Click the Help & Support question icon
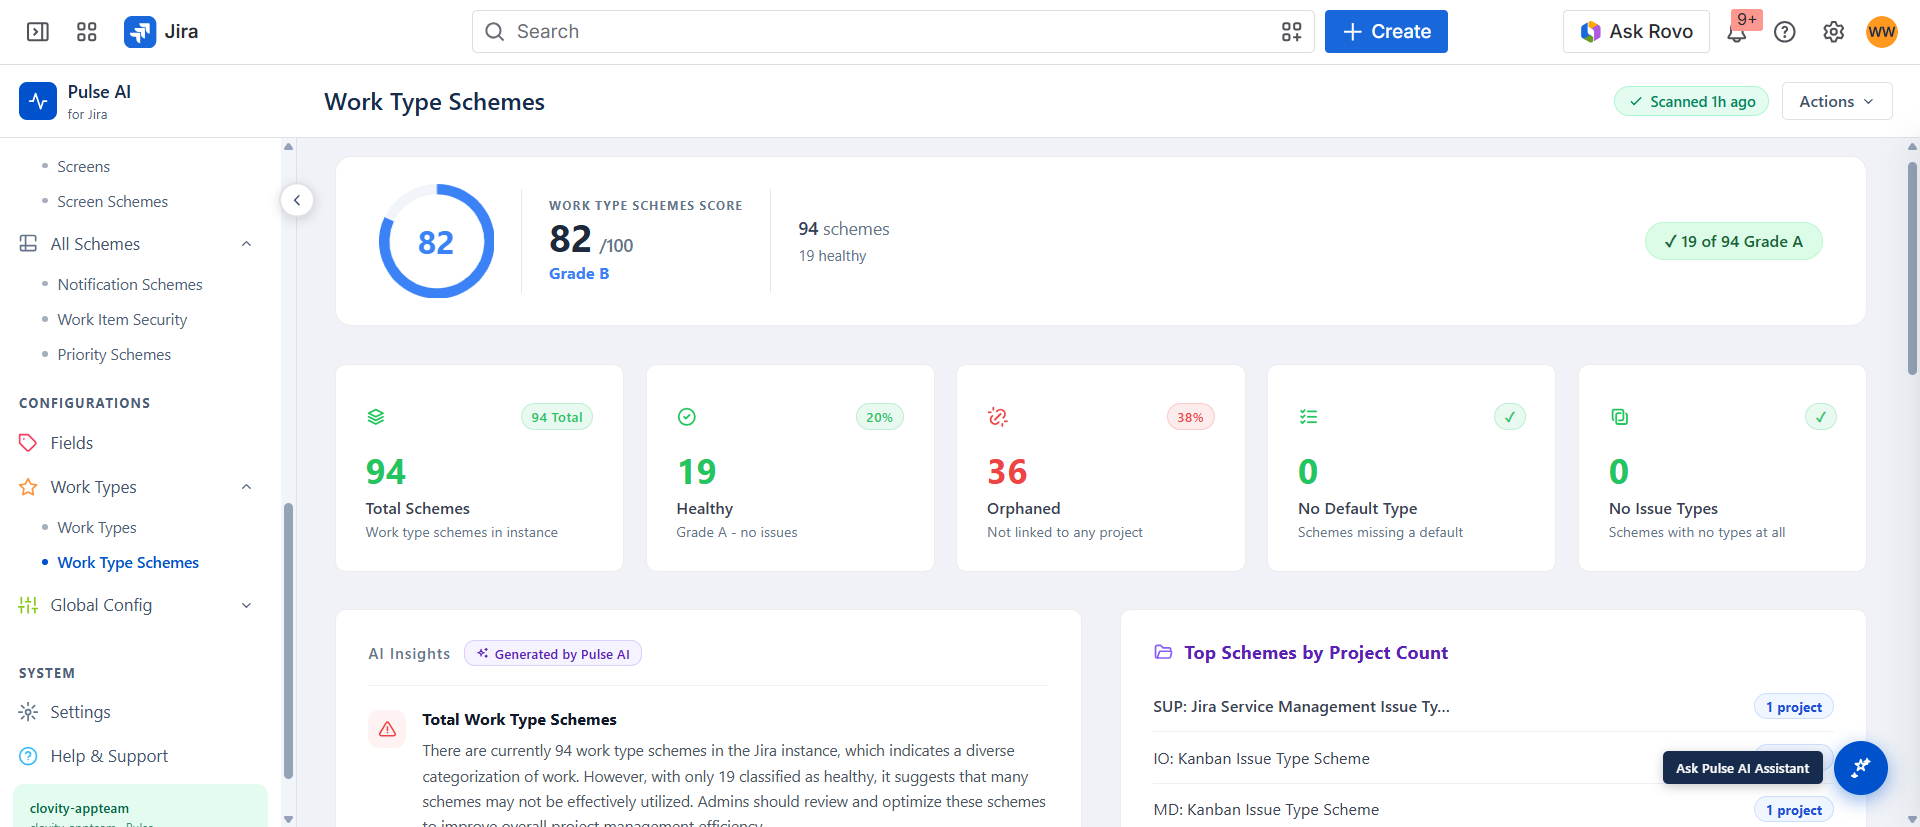This screenshot has height=827, width=1920. coord(28,756)
